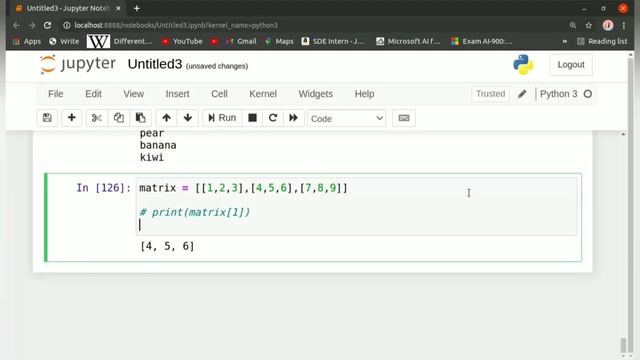Run the current cell

pos(222,118)
